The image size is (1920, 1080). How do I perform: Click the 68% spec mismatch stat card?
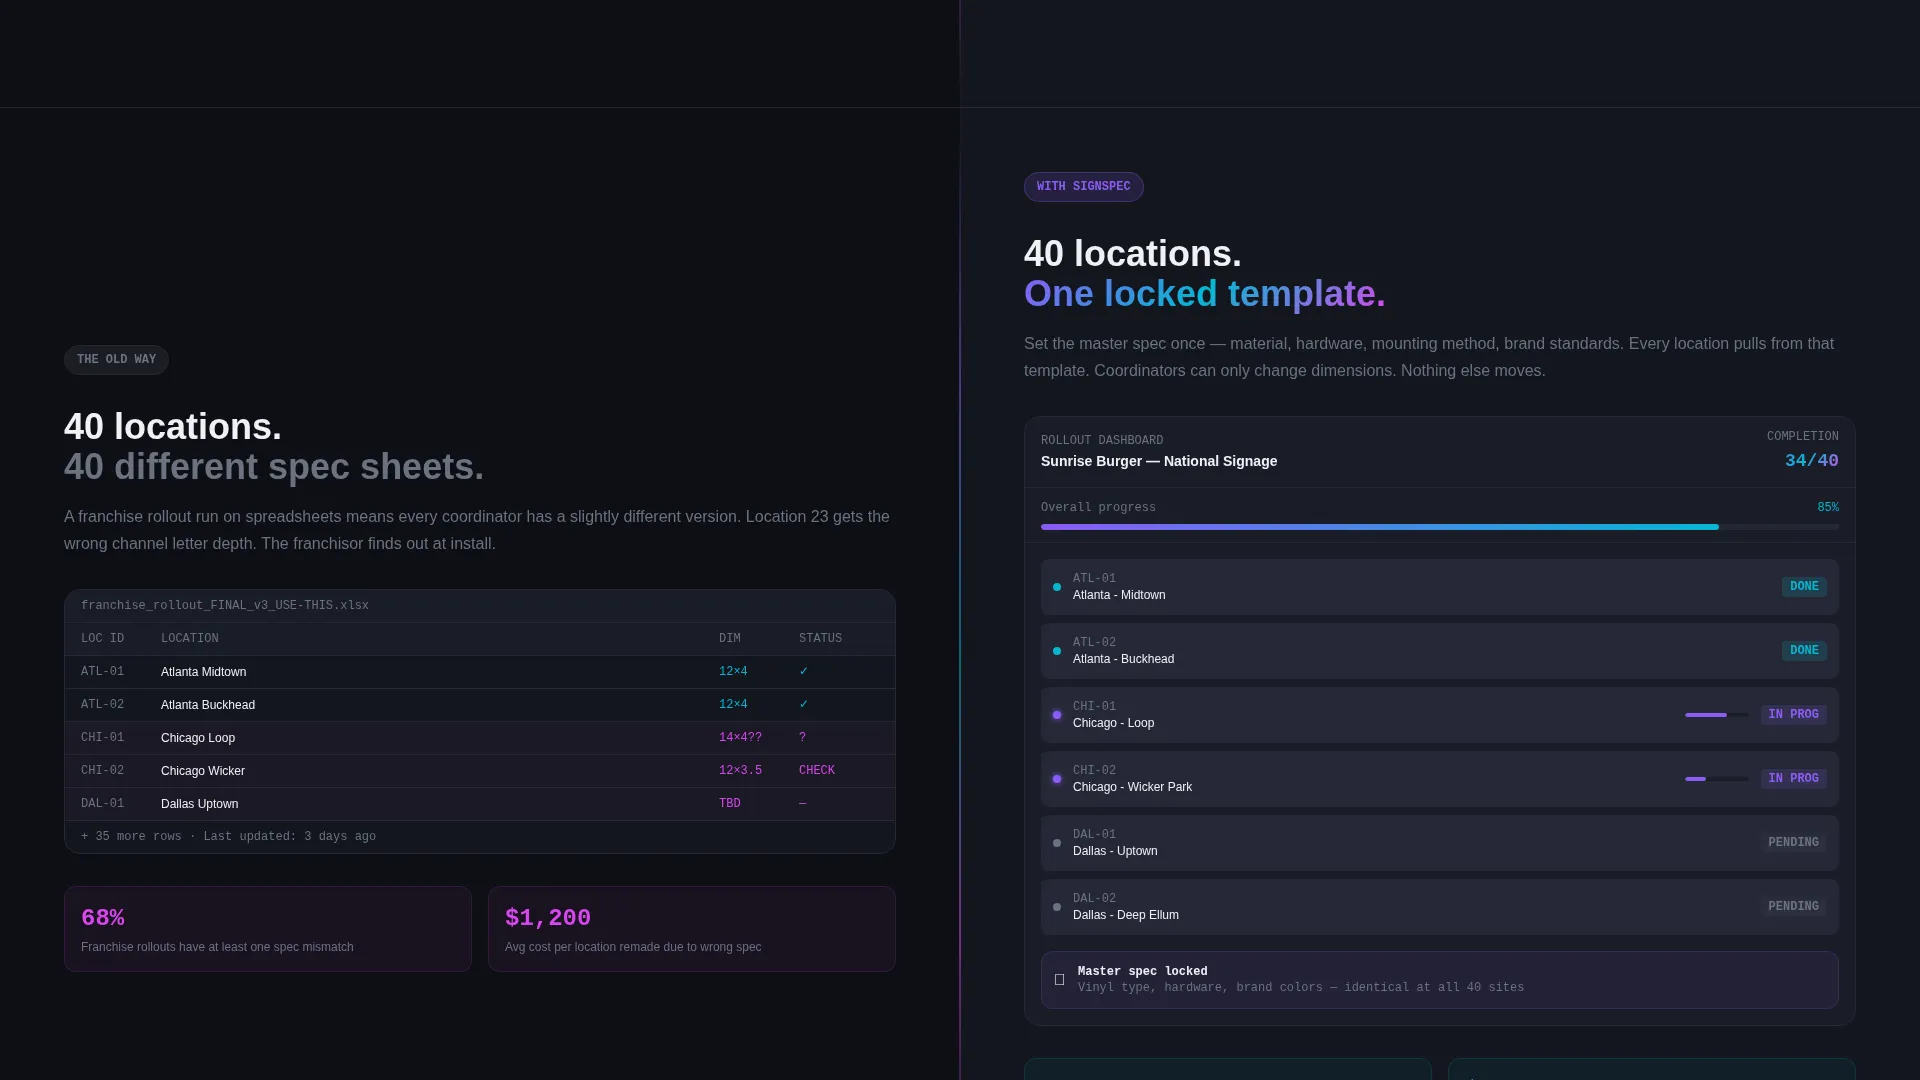[268, 929]
